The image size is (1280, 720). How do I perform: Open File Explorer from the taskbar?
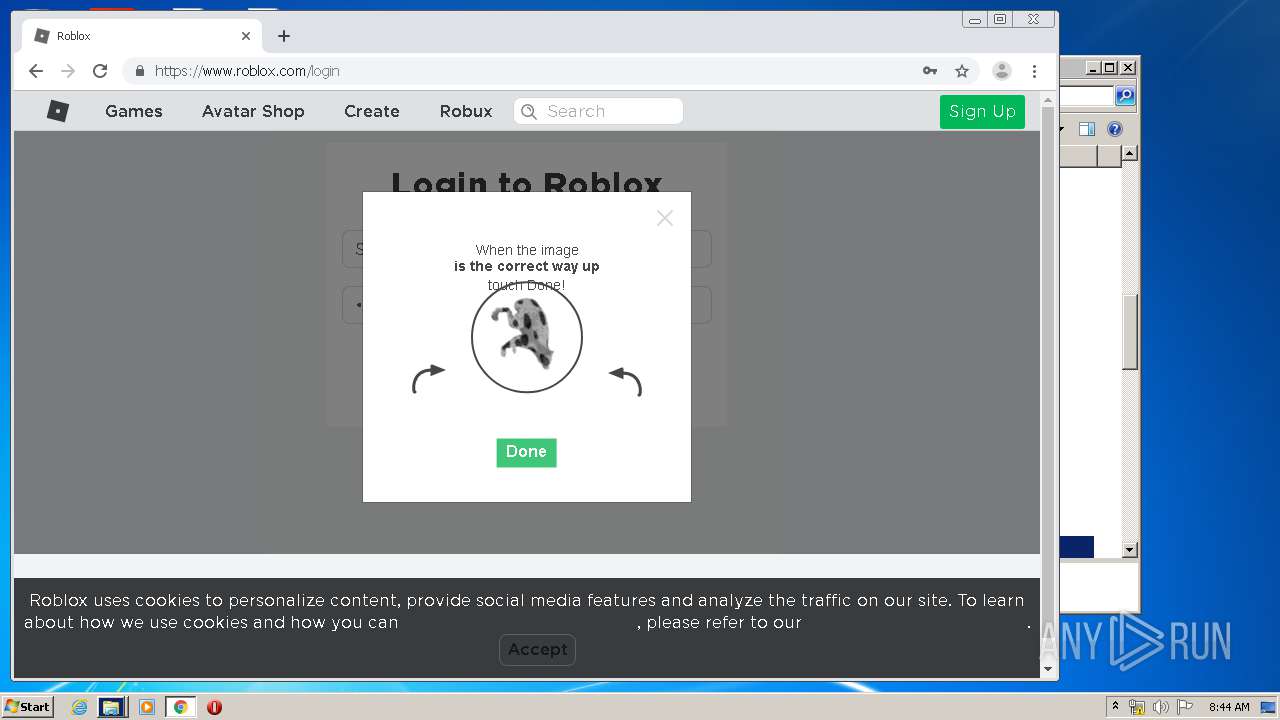pyautogui.click(x=111, y=707)
